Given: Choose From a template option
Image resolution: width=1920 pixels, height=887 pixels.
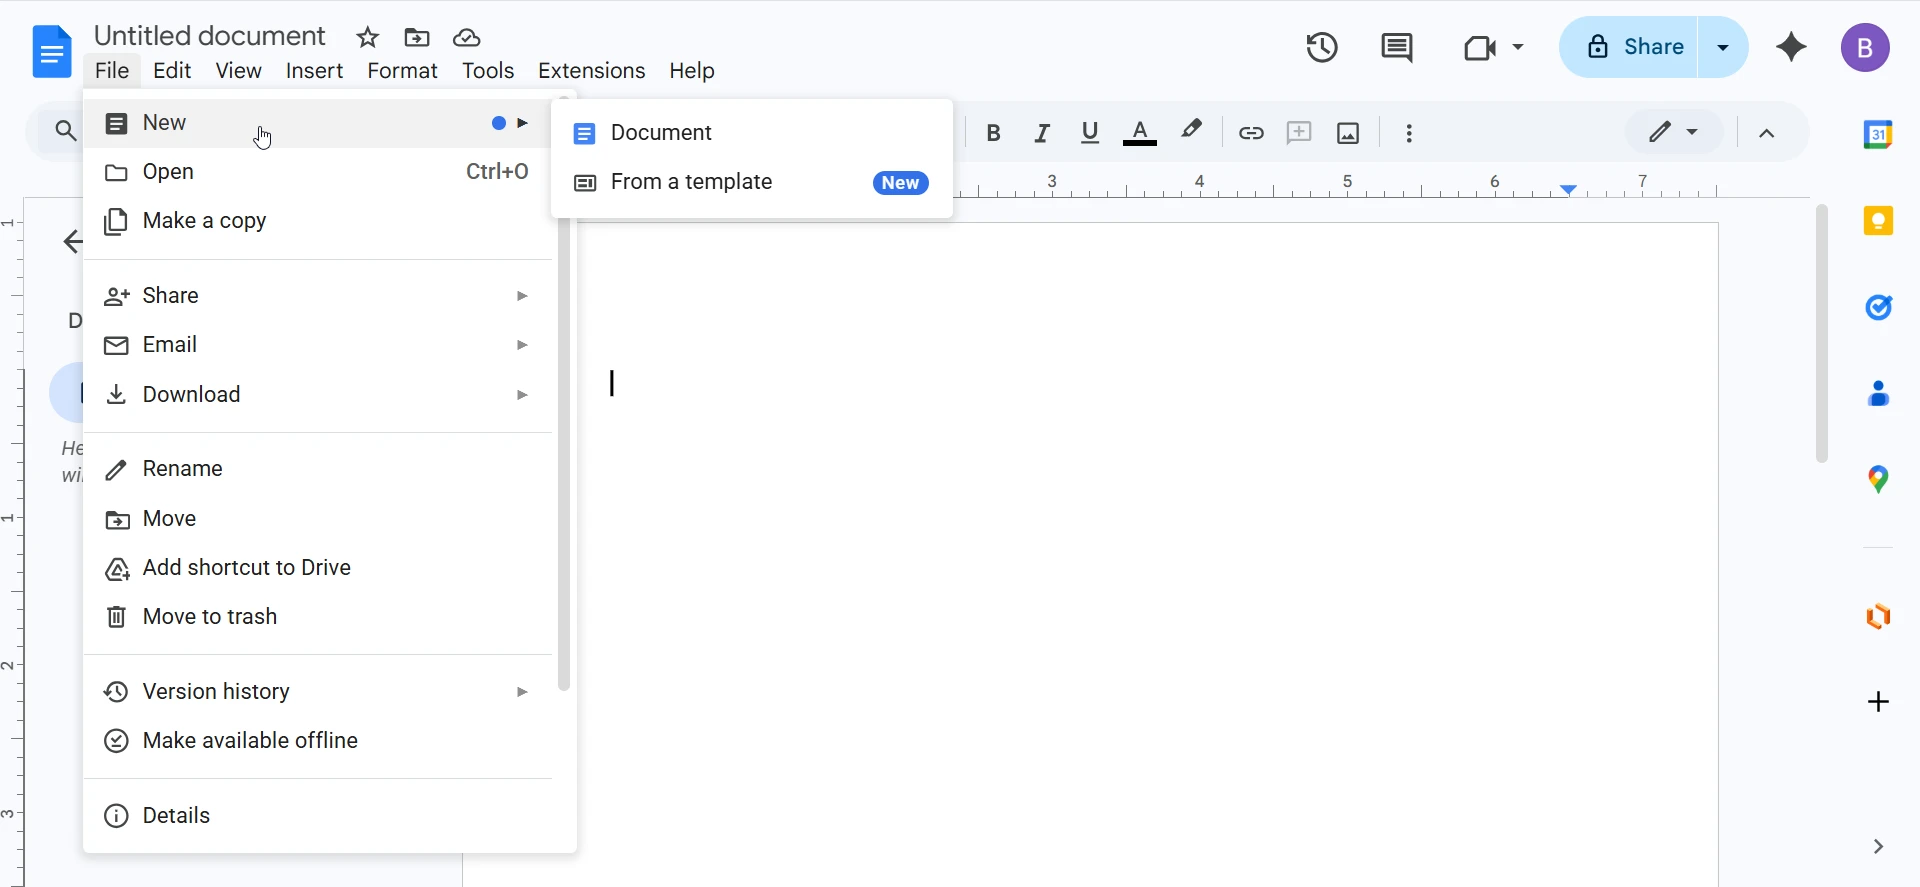Looking at the screenshot, I should tap(692, 182).
